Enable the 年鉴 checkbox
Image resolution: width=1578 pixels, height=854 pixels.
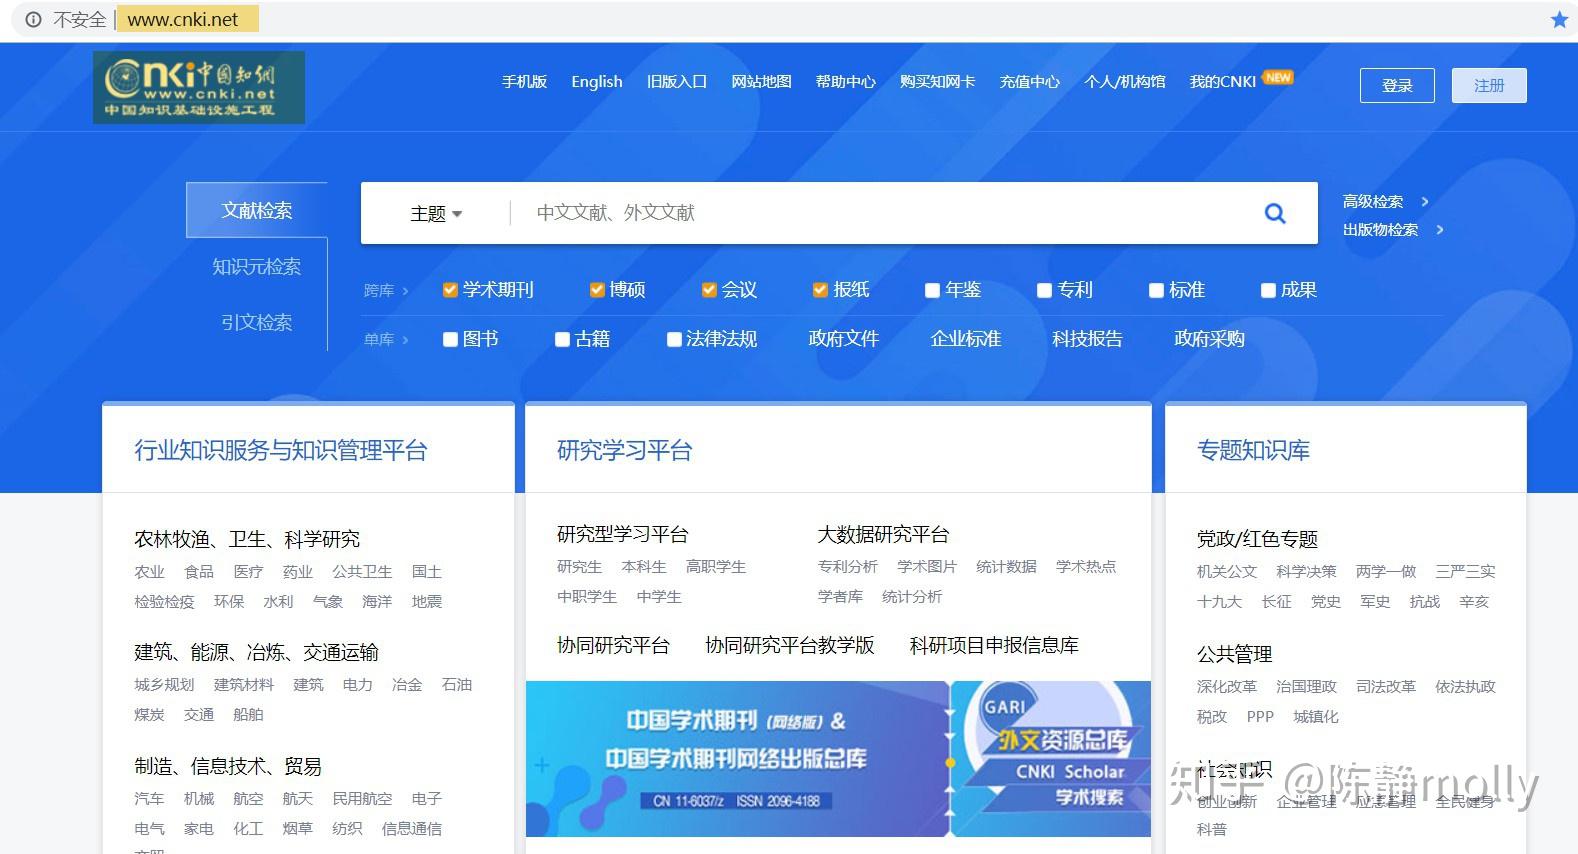pos(932,290)
